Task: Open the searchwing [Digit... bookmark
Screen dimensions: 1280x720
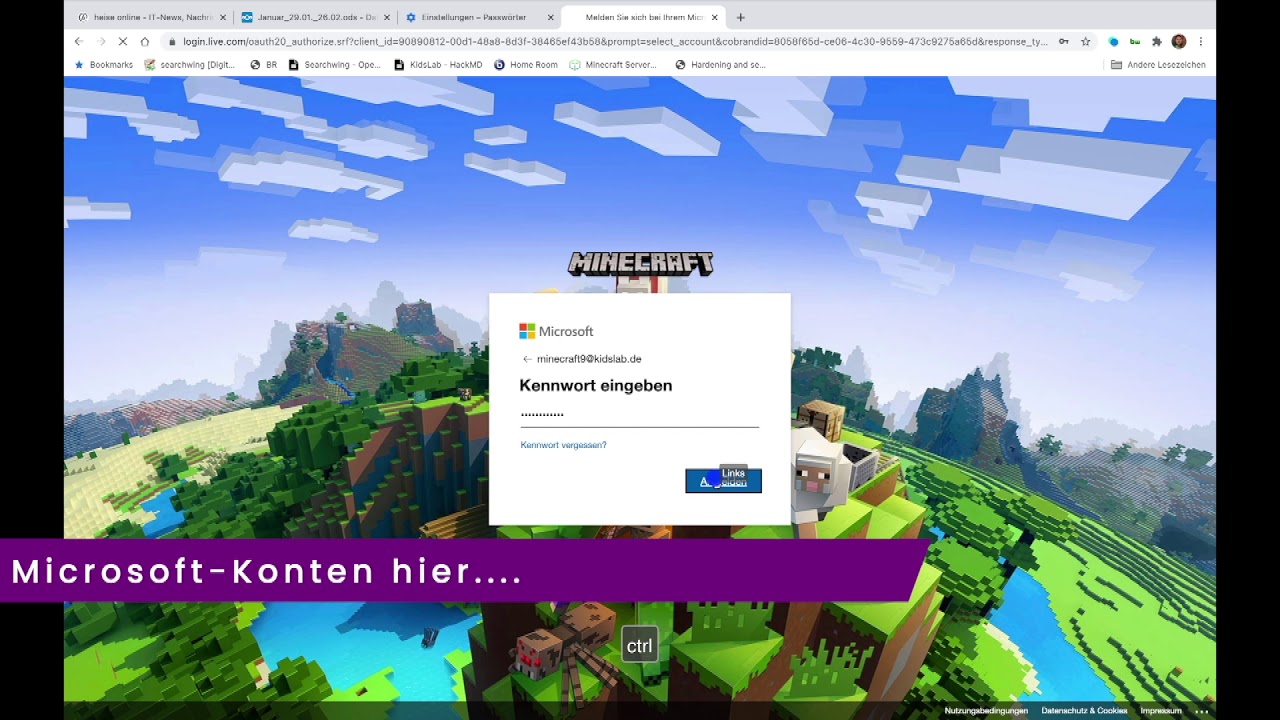Action: pyautogui.click(x=189, y=65)
